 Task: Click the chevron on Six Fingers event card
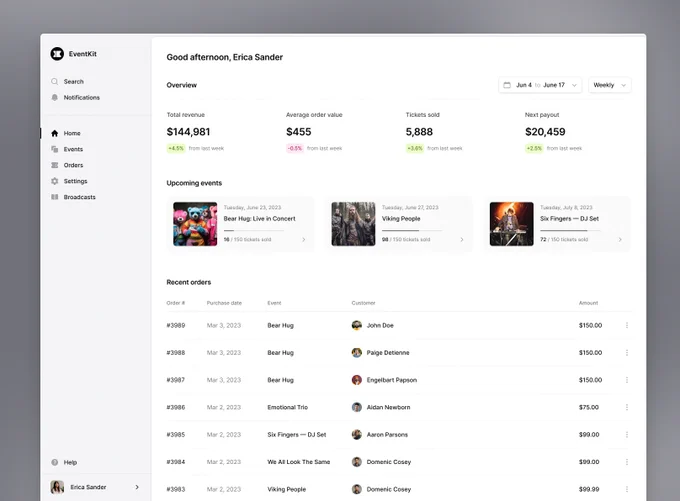(620, 239)
